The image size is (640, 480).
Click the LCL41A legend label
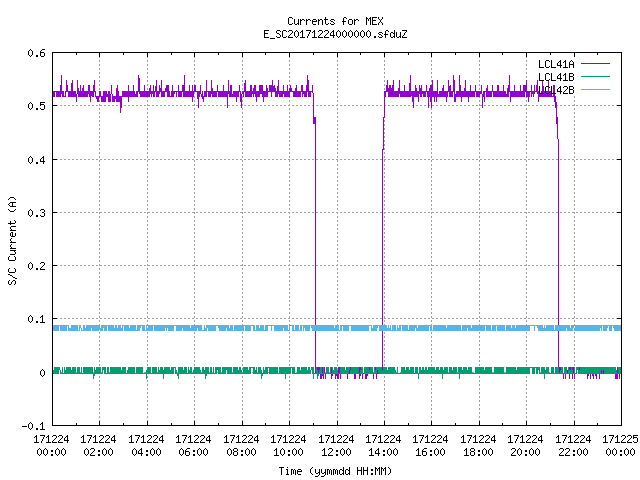point(556,64)
